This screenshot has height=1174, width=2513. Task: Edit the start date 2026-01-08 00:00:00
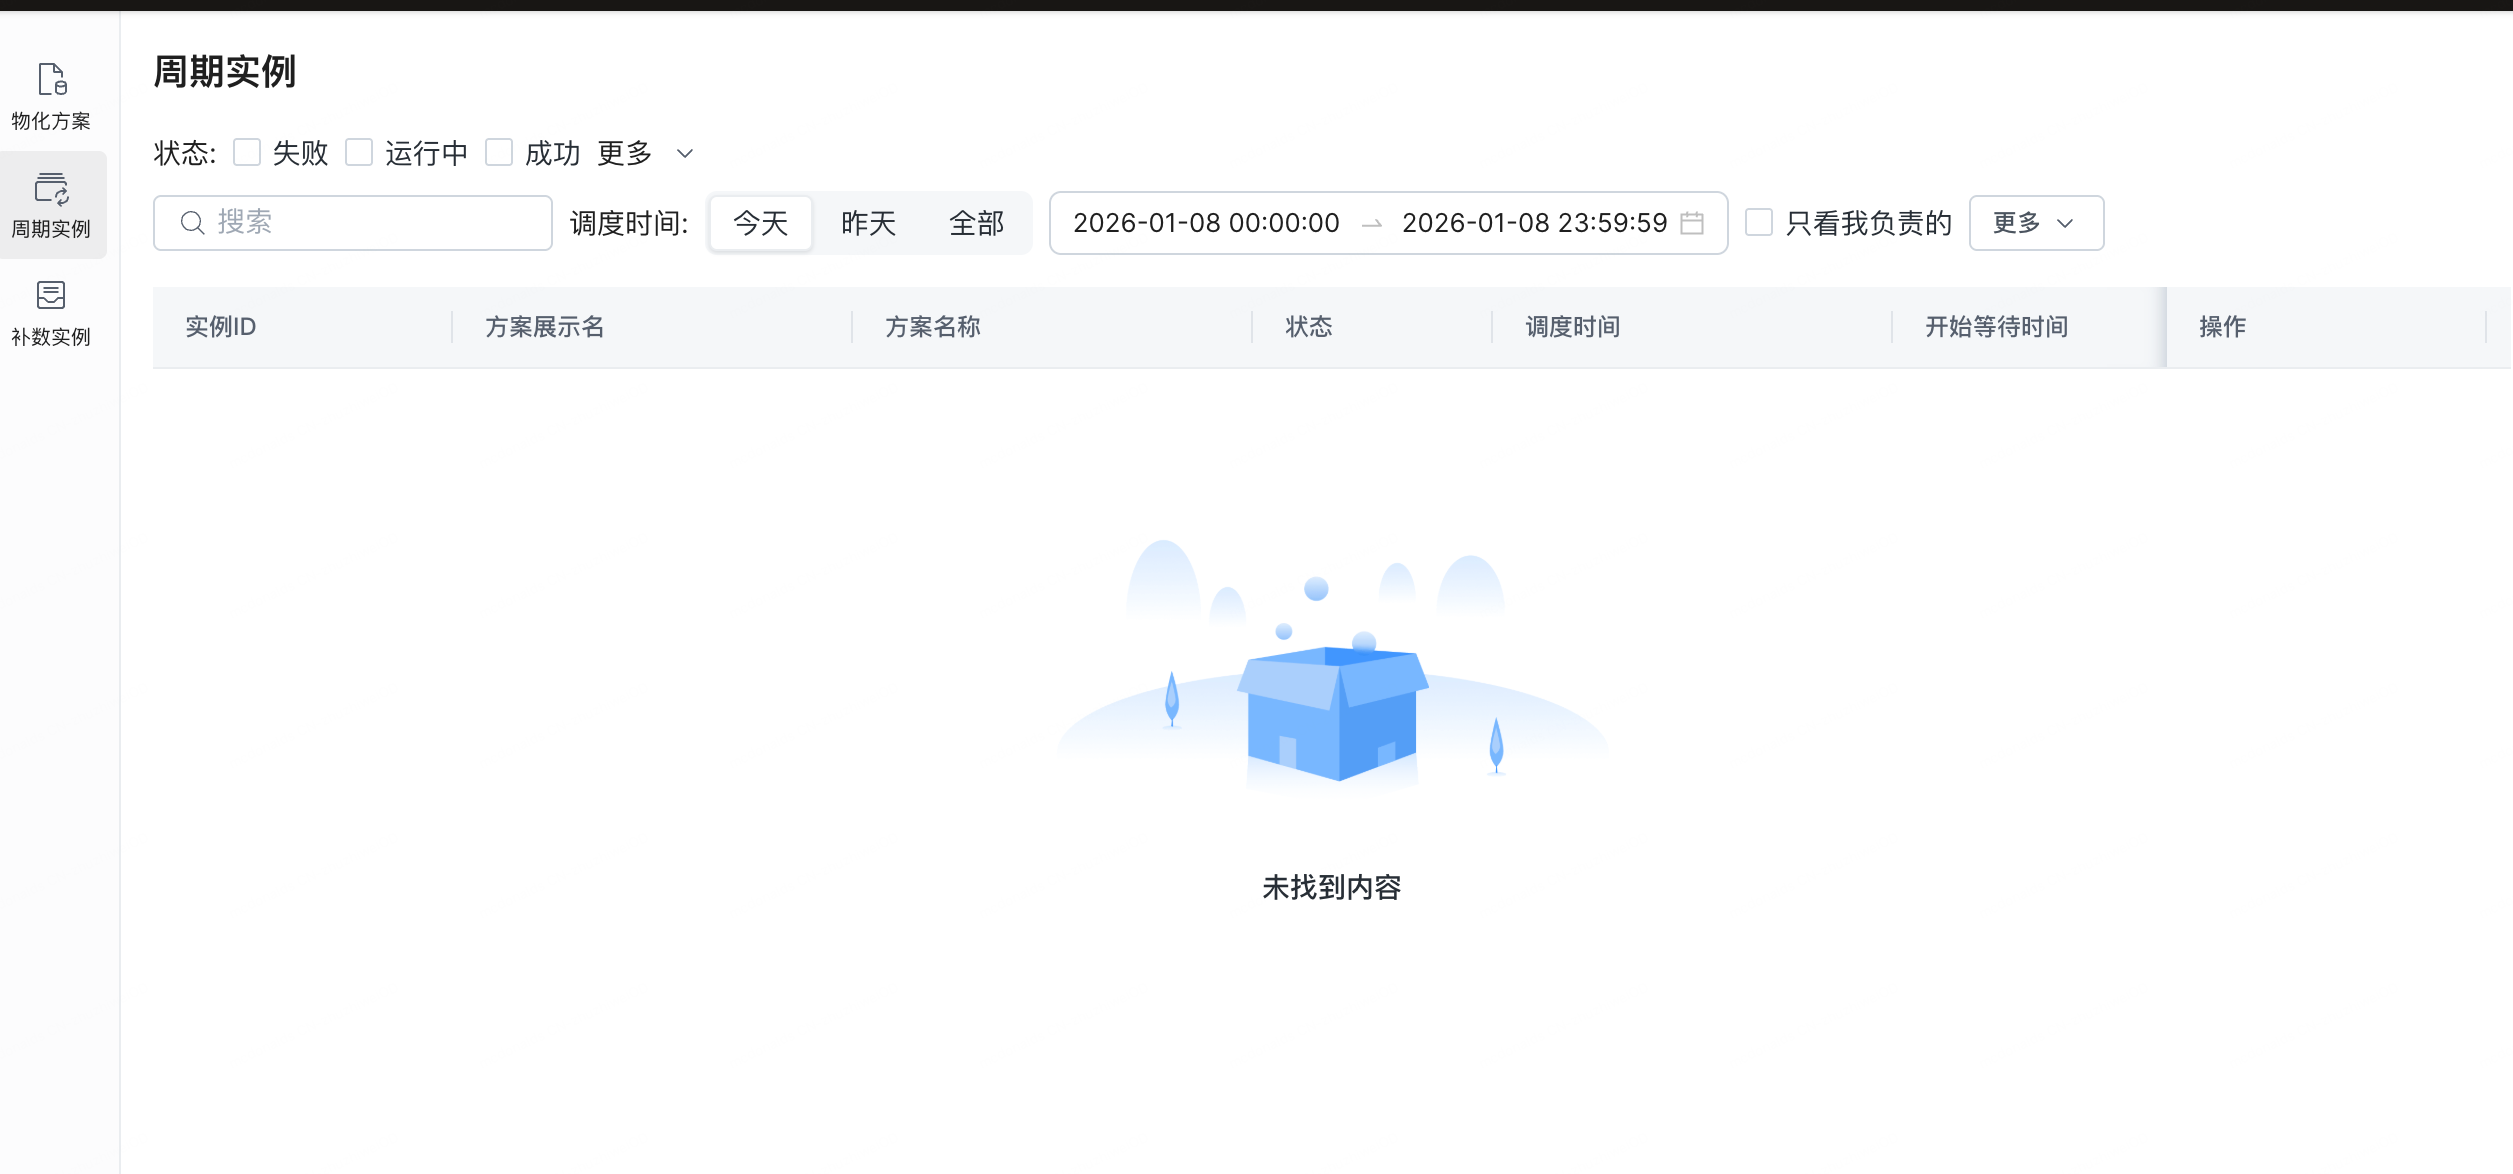tap(1206, 223)
